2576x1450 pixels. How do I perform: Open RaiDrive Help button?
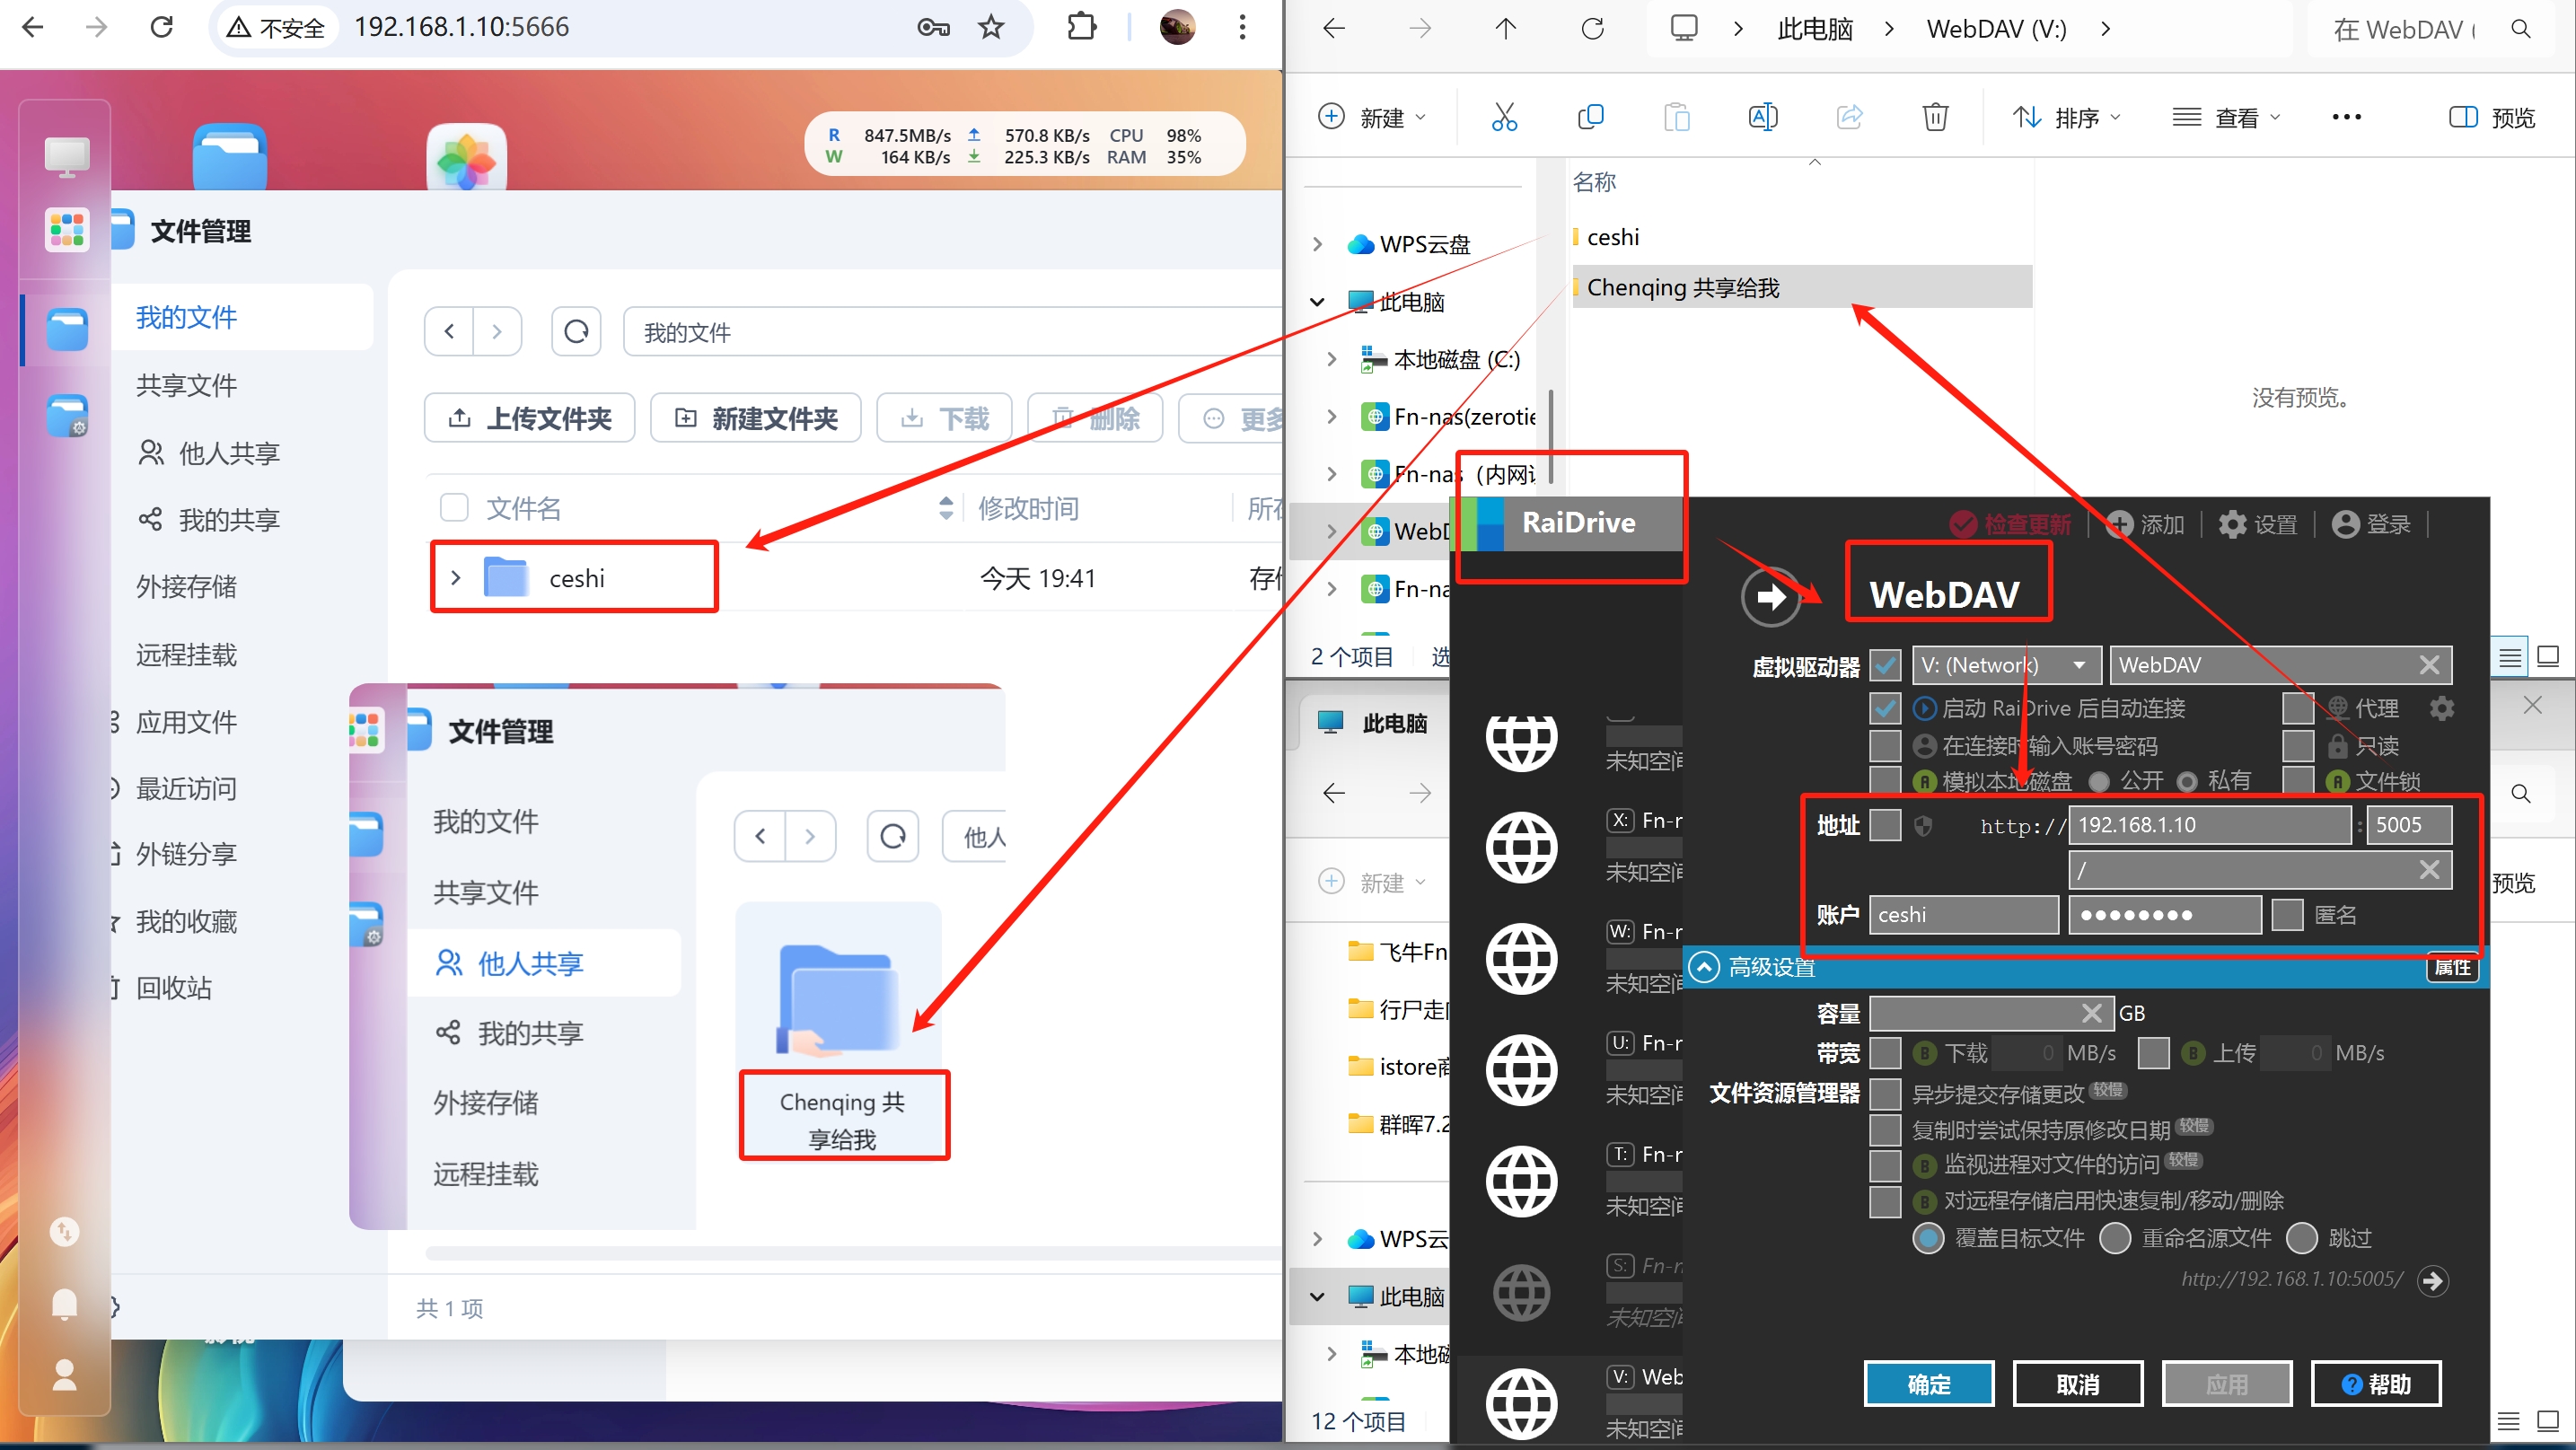click(2376, 1384)
